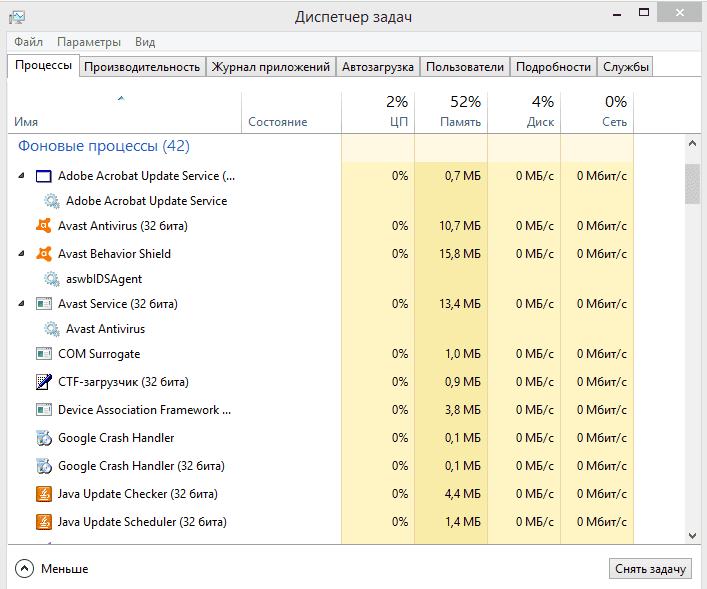707x589 pixels.
Task: Select the Процессы tab
Action: click(43, 65)
